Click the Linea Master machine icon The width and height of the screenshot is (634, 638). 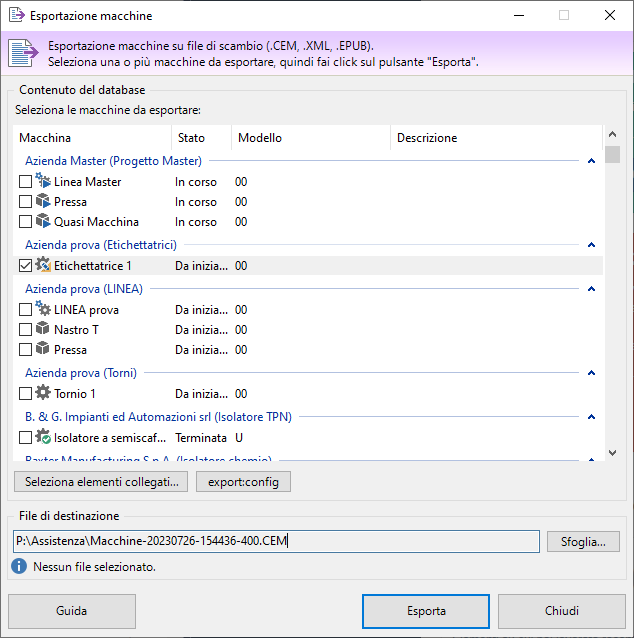tap(43, 182)
